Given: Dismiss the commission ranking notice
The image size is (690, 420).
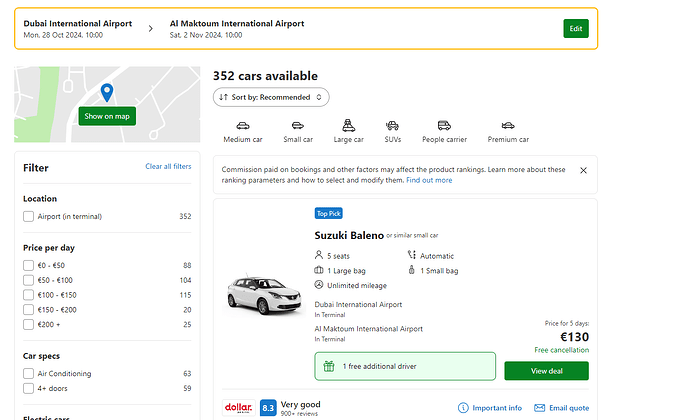Looking at the screenshot, I should click(584, 170).
